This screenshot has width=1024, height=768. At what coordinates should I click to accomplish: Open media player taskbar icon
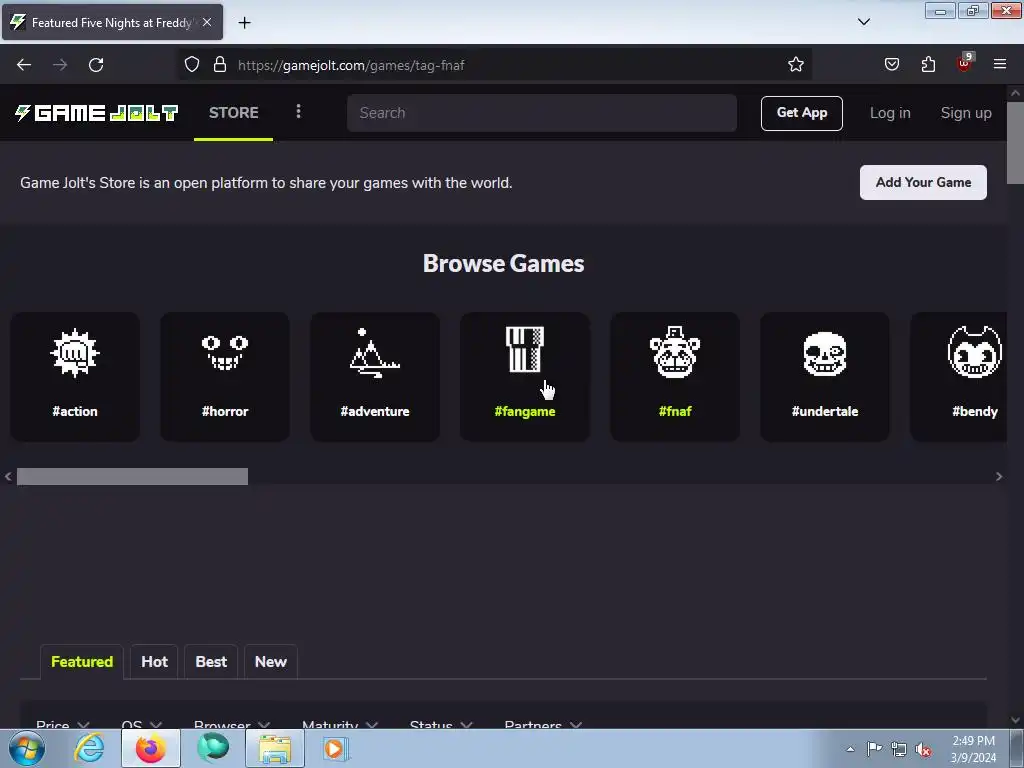pyautogui.click(x=335, y=748)
